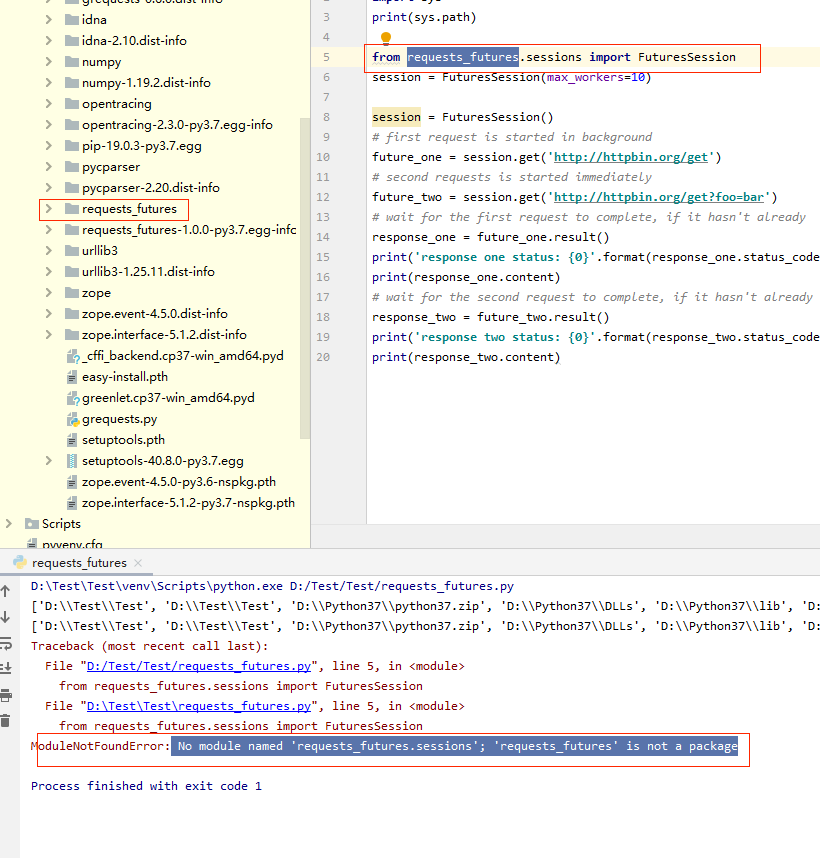Navigate down the stack trace arrow icon
This screenshot has height=858, width=820.
click(x=8, y=618)
